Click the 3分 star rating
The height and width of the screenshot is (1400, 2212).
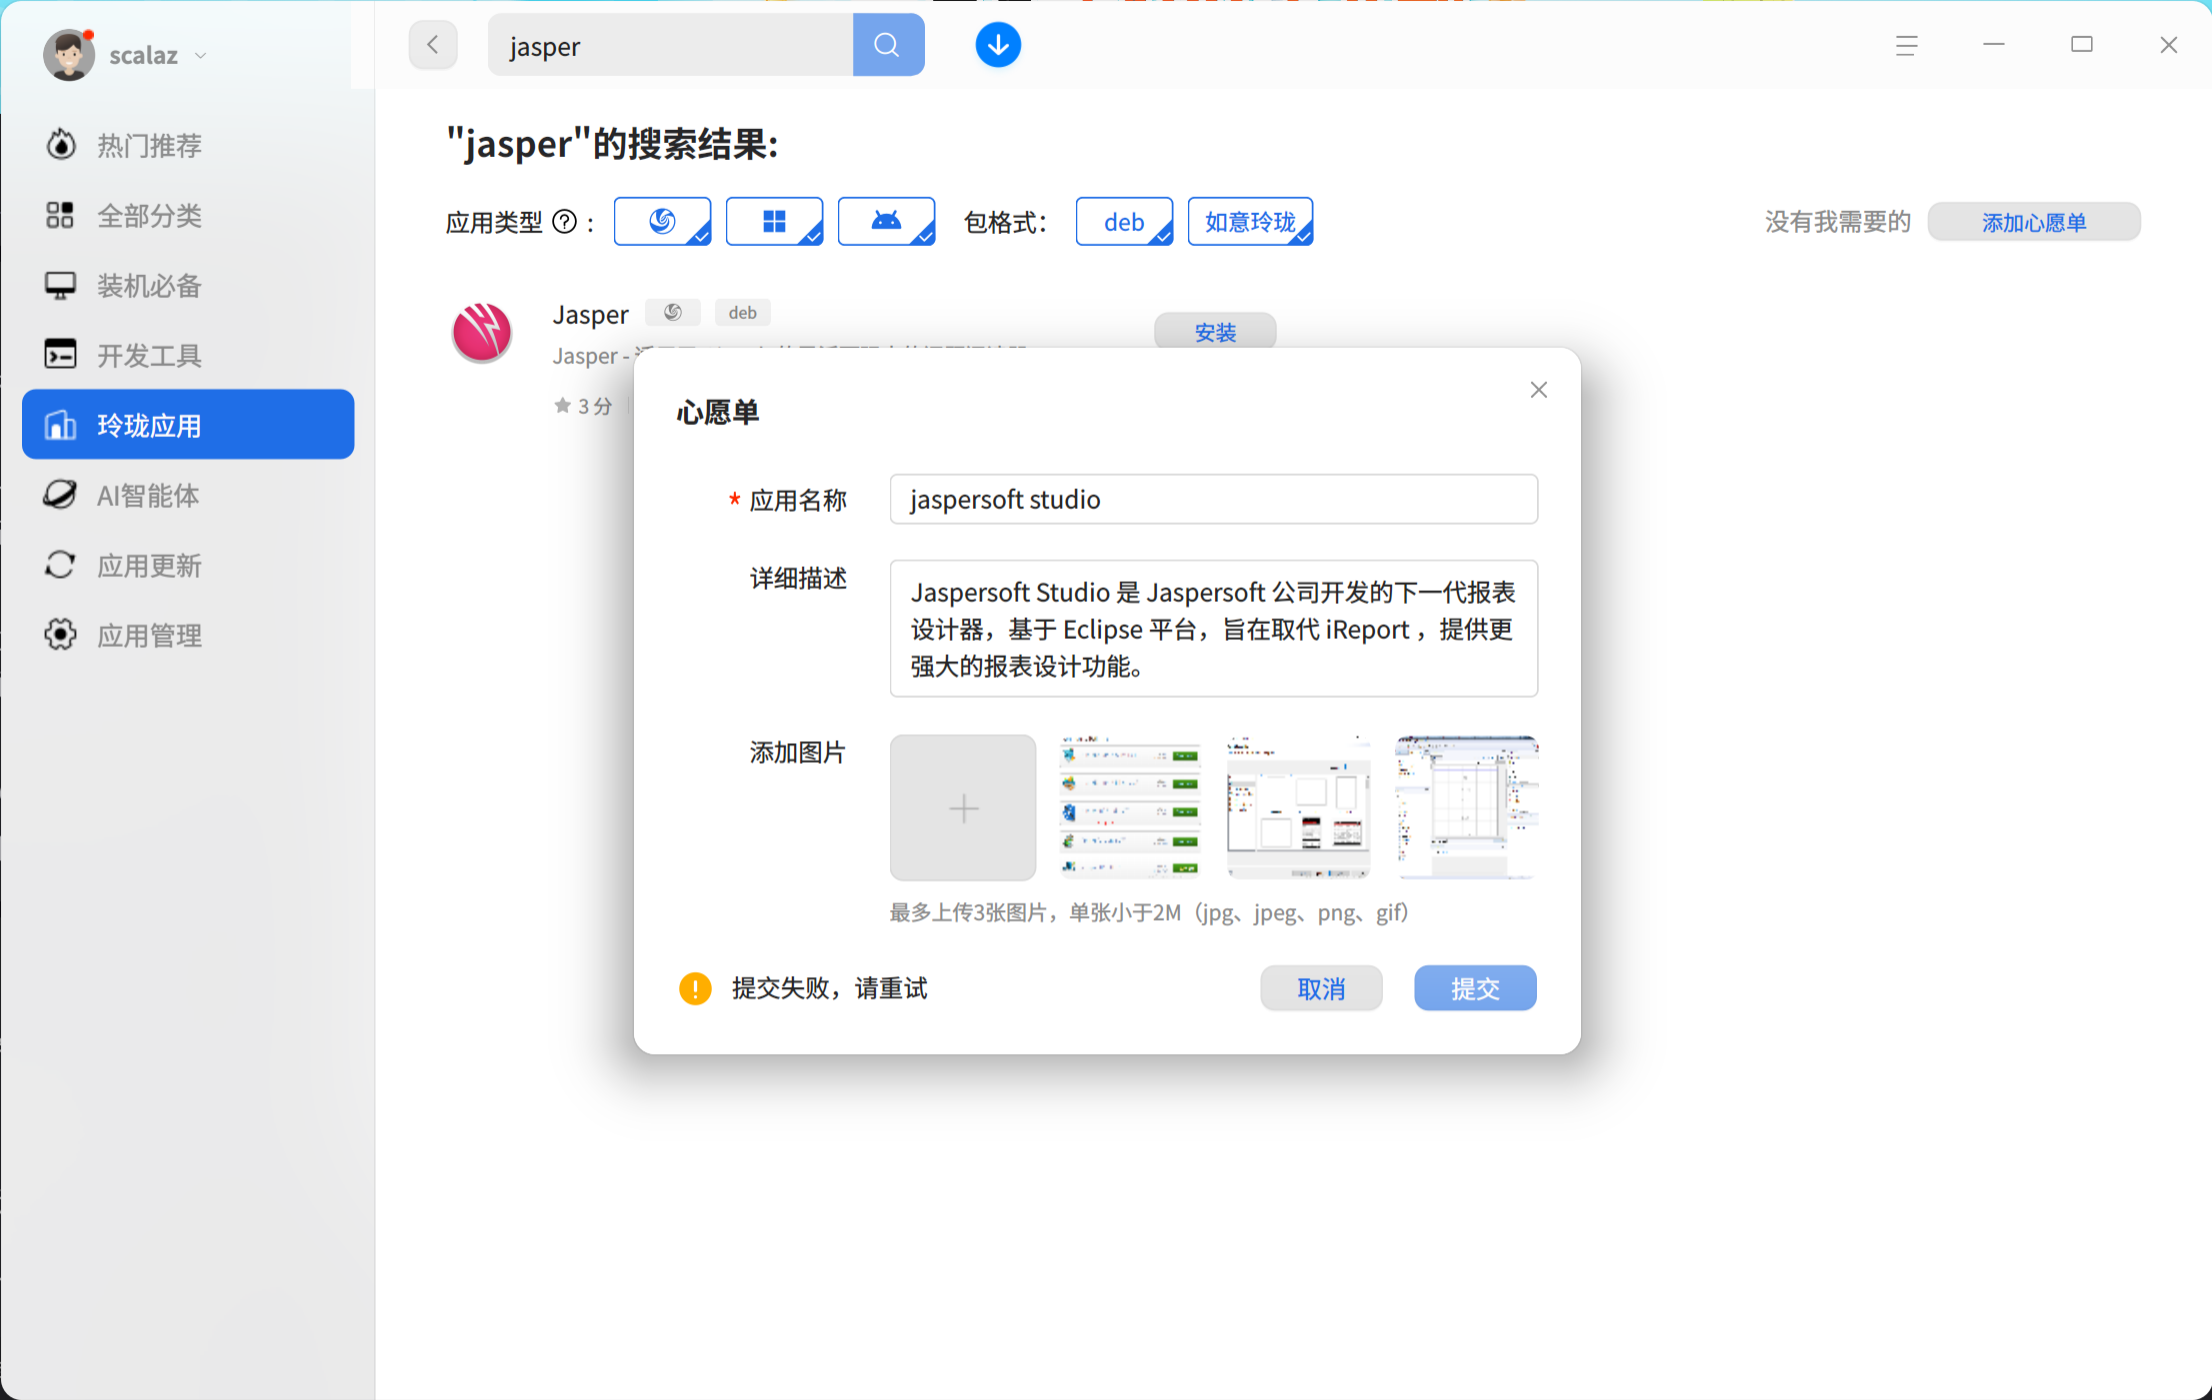(x=583, y=406)
